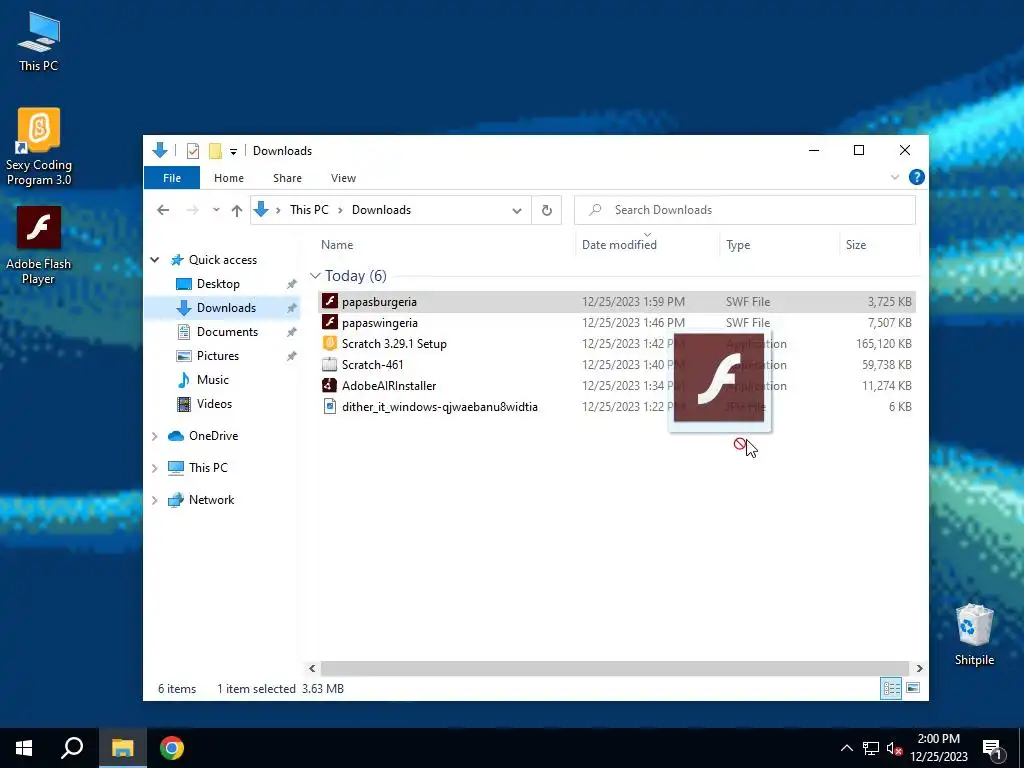
Task: Expand the This PC tree node
Action: (155, 468)
